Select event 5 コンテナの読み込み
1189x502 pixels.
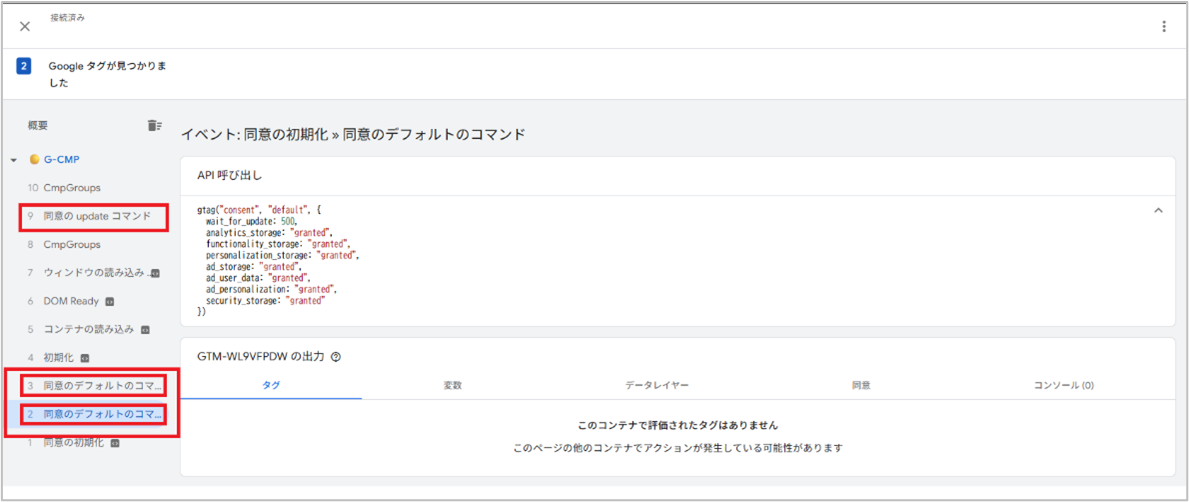[87, 329]
